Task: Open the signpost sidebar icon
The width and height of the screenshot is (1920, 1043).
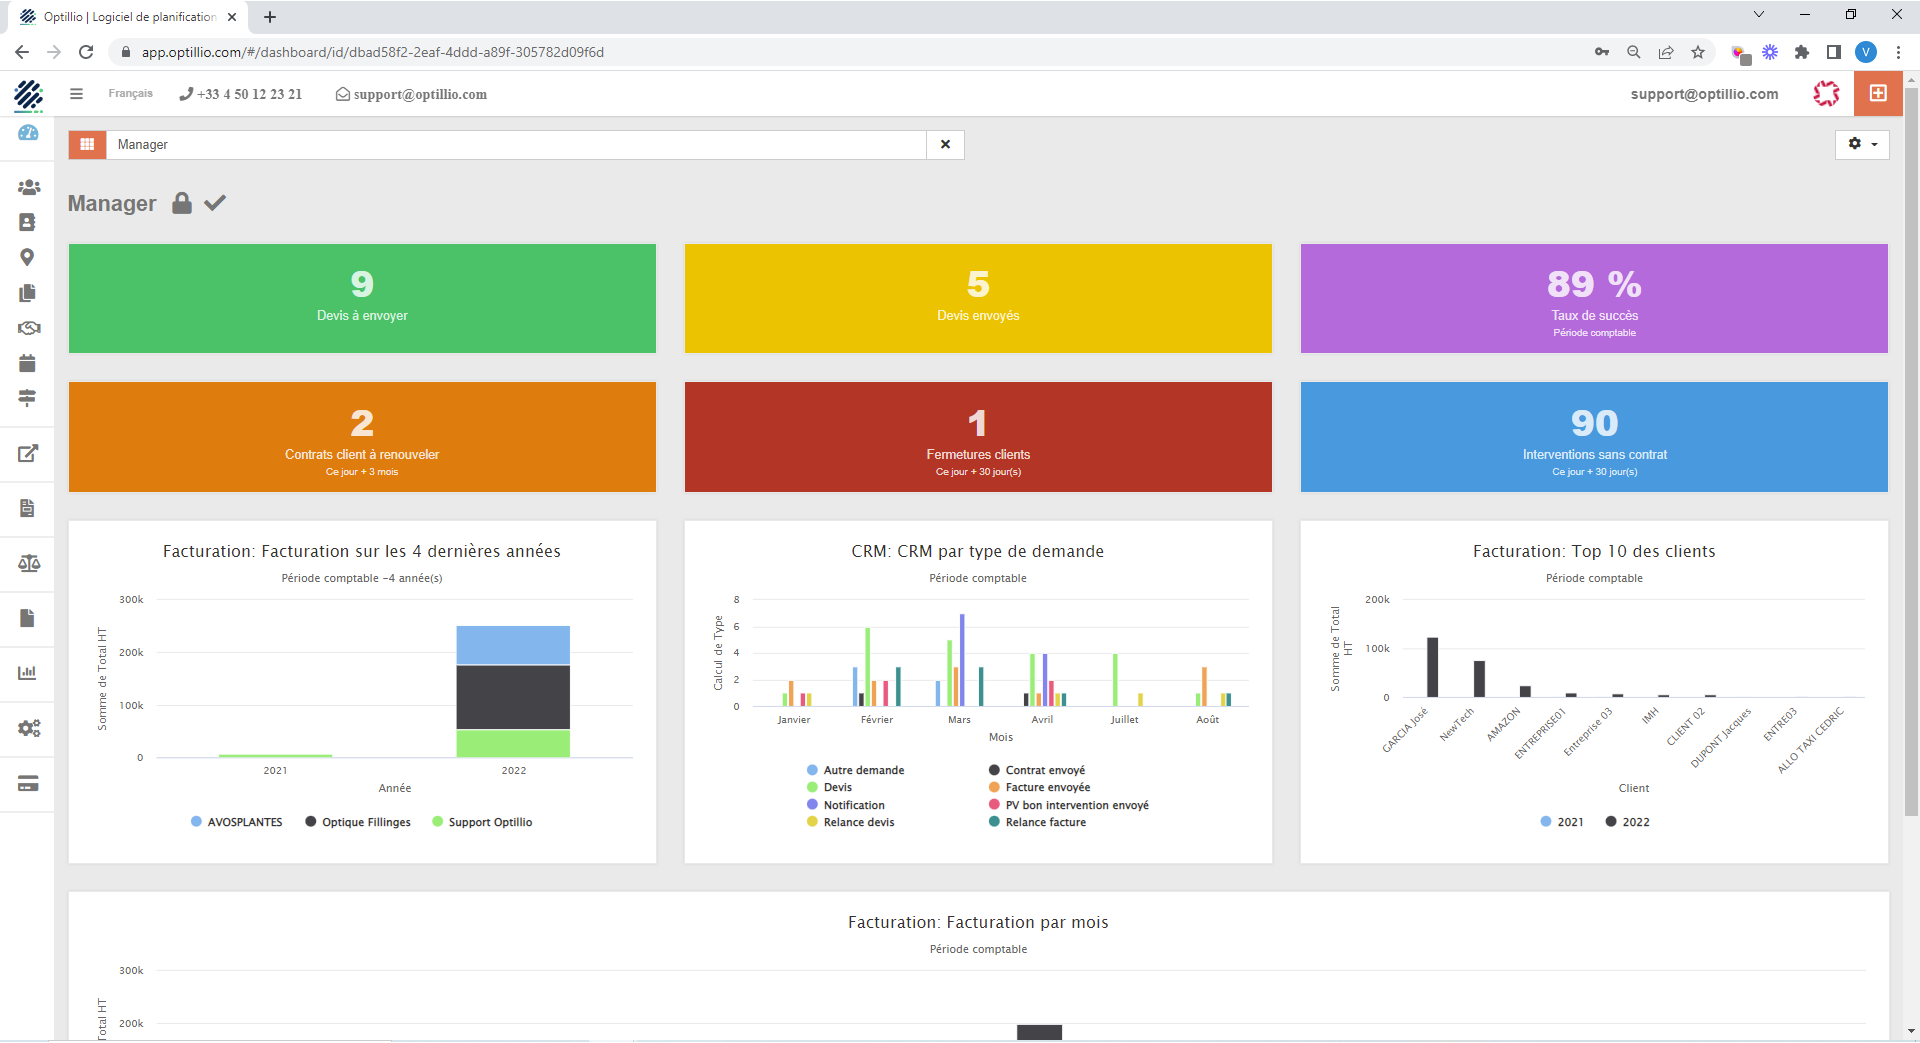Action: [x=27, y=398]
